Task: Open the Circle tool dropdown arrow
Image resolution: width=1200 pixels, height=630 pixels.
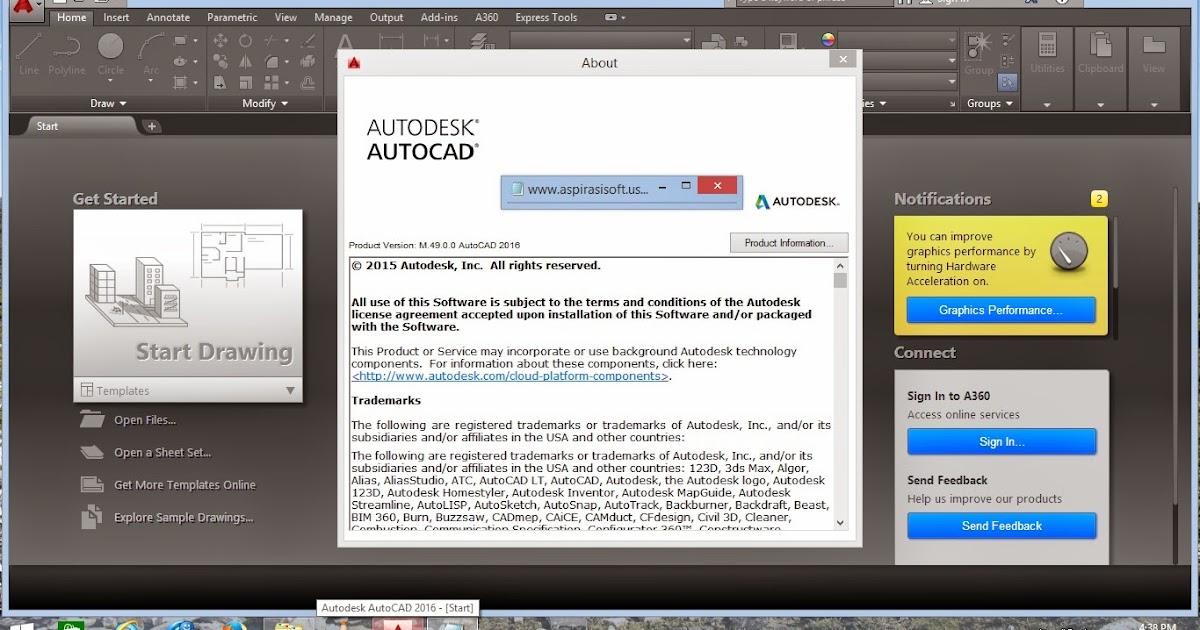Action: click(x=110, y=78)
